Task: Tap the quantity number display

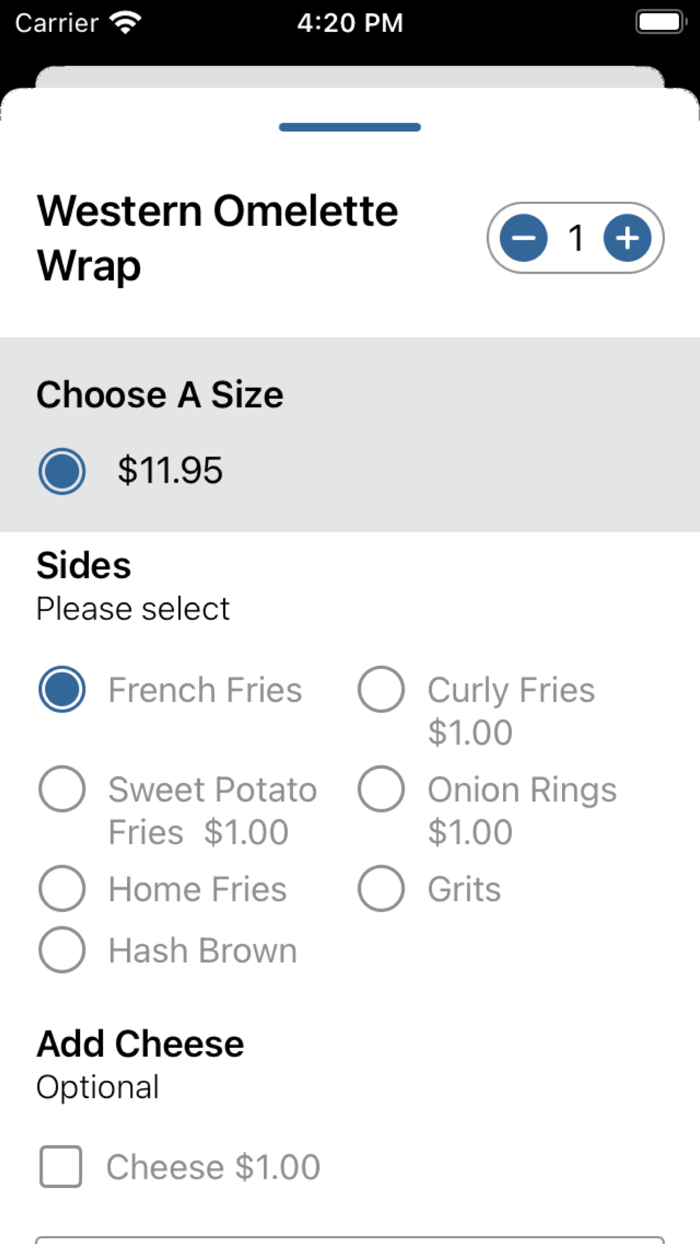Action: coord(576,238)
